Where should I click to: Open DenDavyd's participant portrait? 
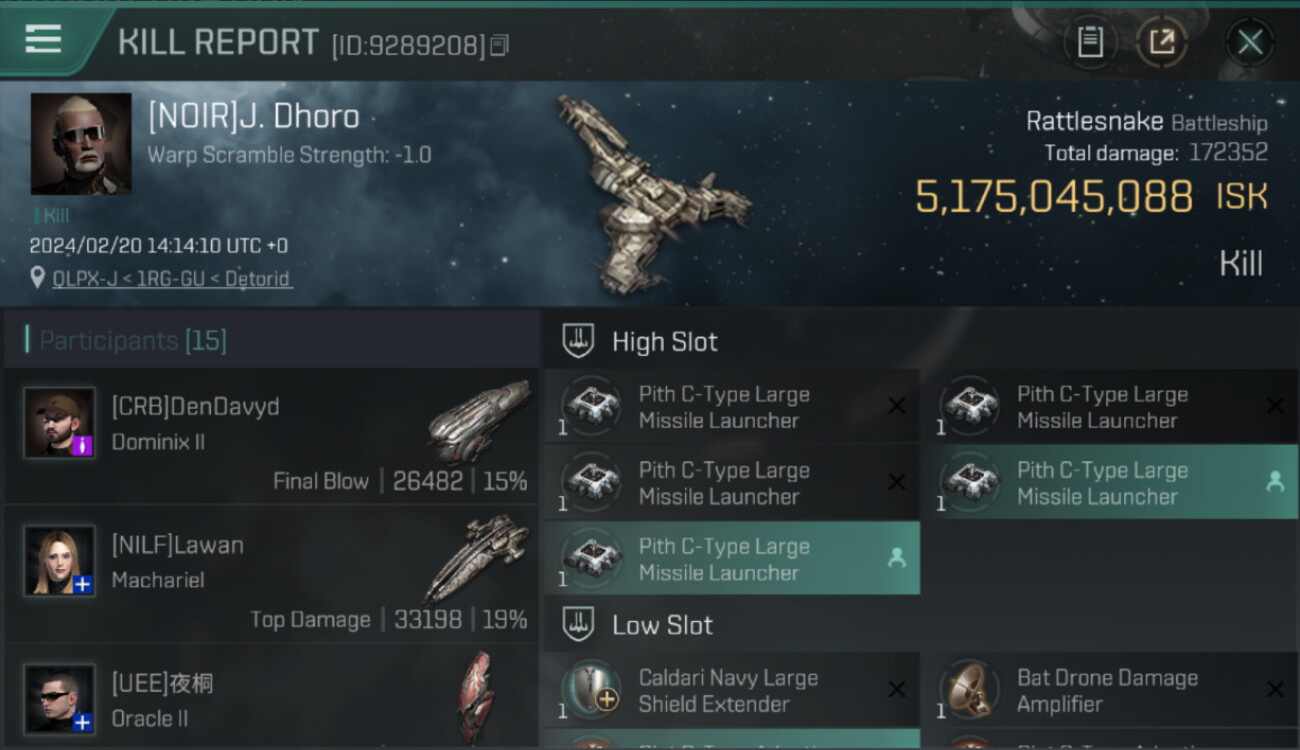[x=60, y=423]
